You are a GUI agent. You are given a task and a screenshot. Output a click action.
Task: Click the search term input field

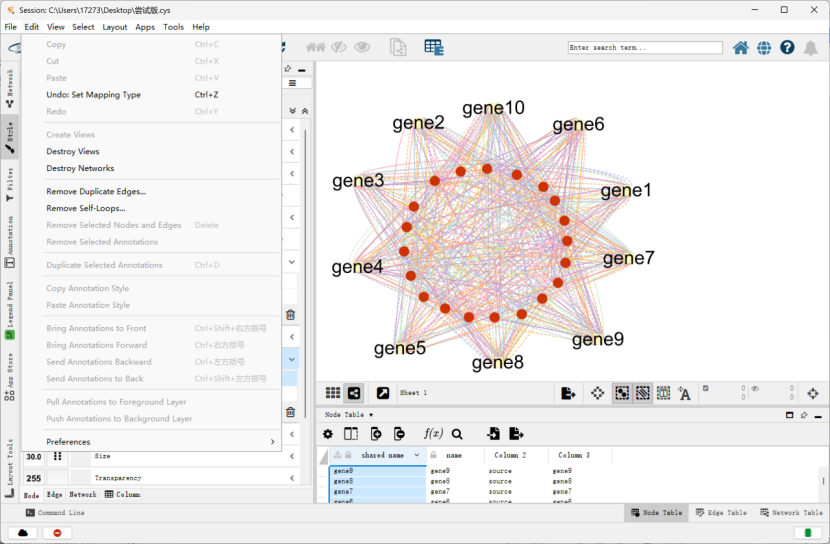point(645,48)
